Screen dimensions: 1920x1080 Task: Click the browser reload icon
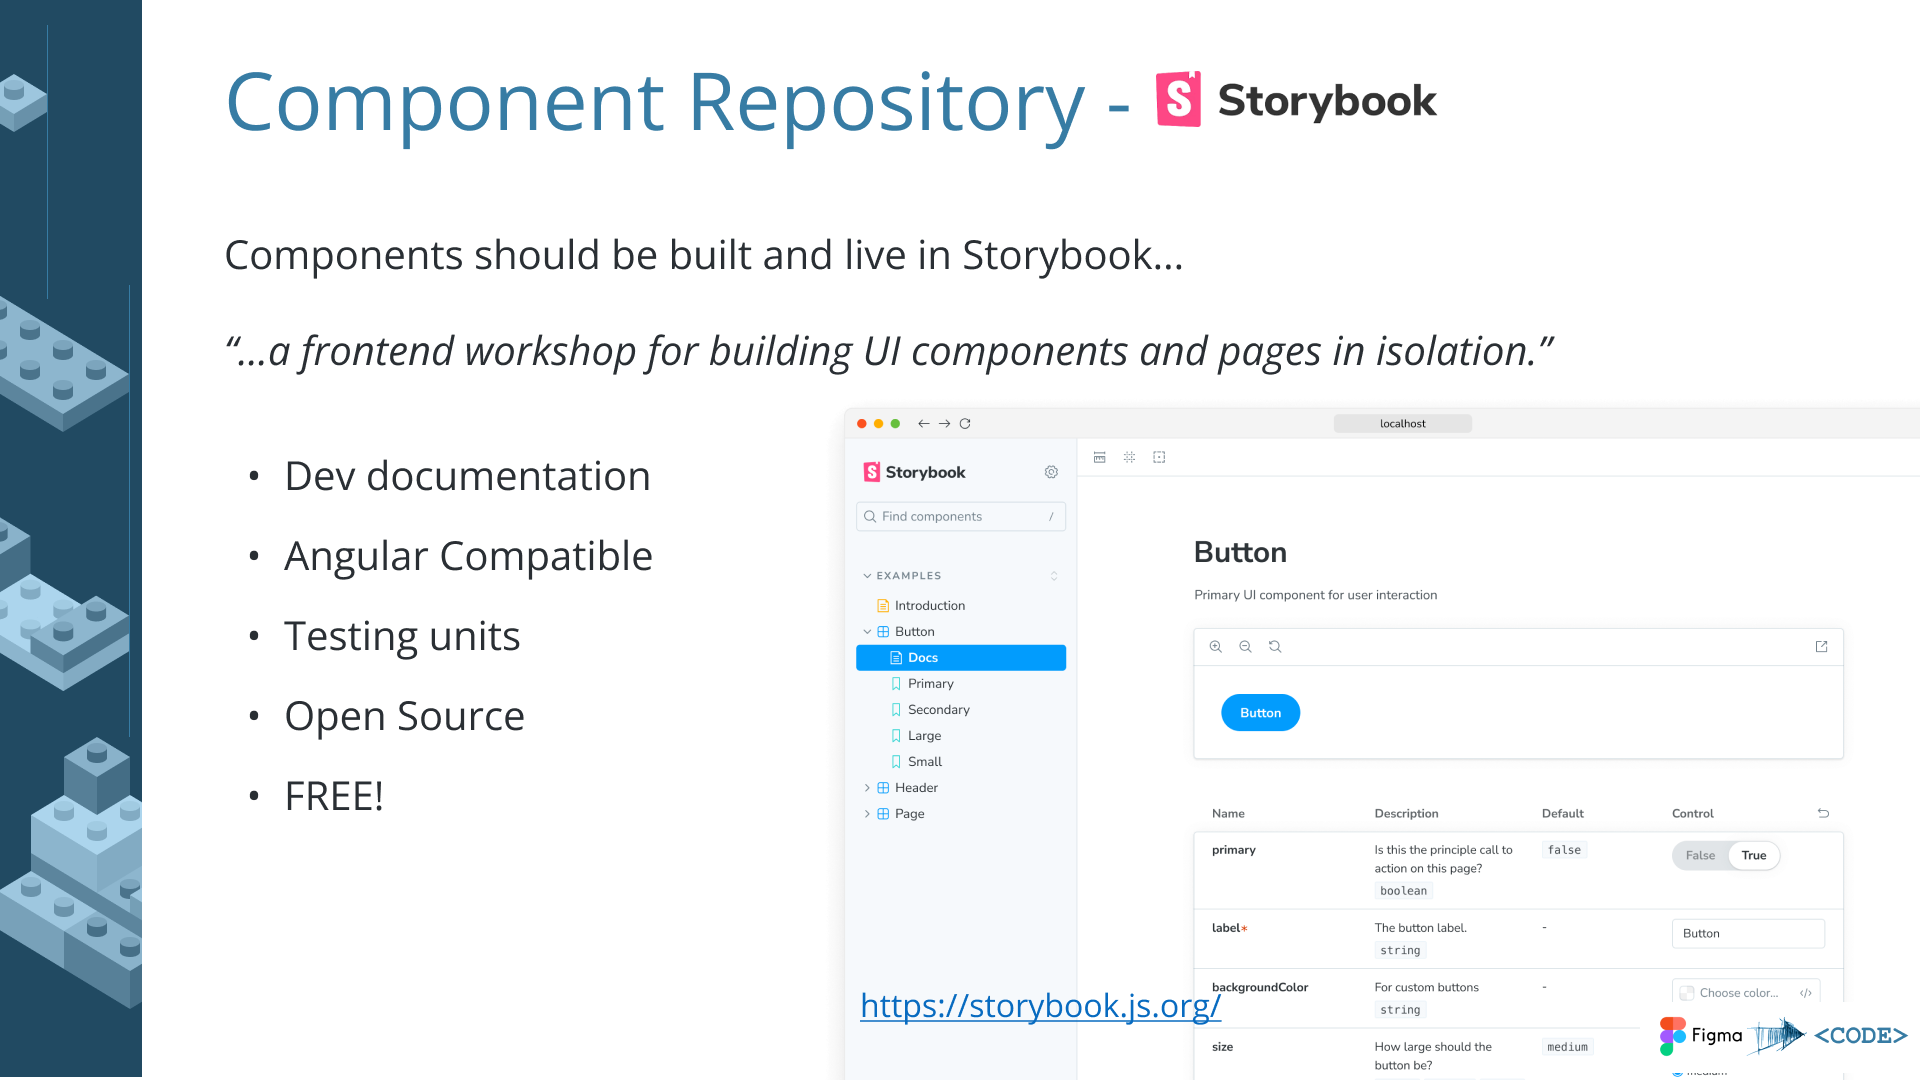(x=965, y=424)
